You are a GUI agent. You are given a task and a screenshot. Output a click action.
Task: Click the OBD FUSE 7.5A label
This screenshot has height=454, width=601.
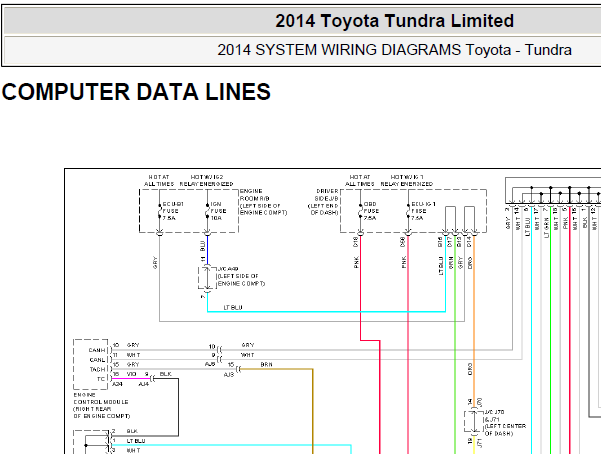[371, 211]
